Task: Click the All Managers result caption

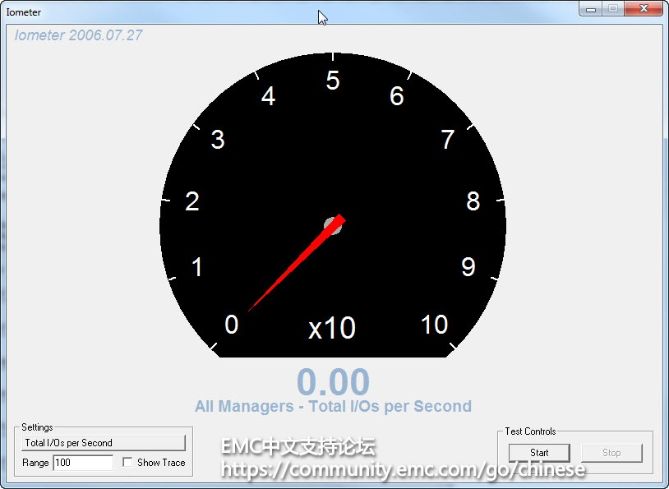Action: pyautogui.click(x=333, y=406)
